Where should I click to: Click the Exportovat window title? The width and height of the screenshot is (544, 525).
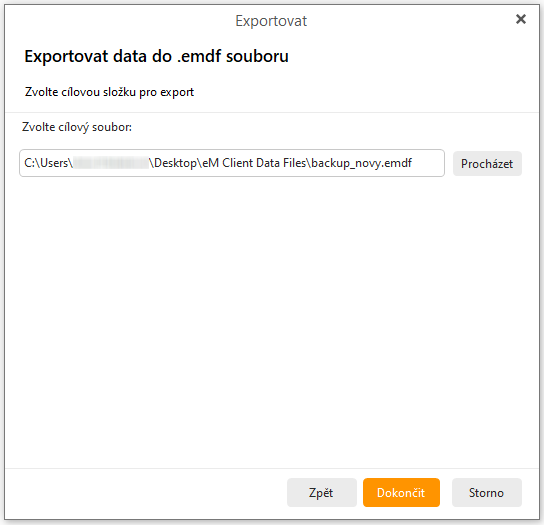[271, 21]
